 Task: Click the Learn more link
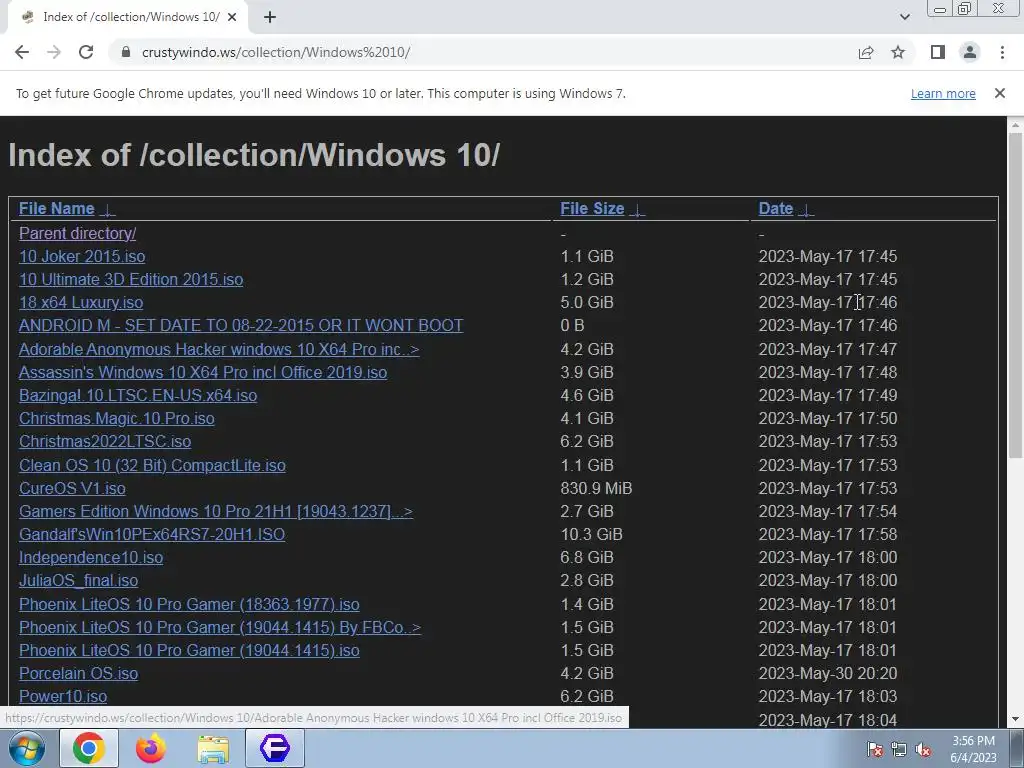[x=943, y=93]
